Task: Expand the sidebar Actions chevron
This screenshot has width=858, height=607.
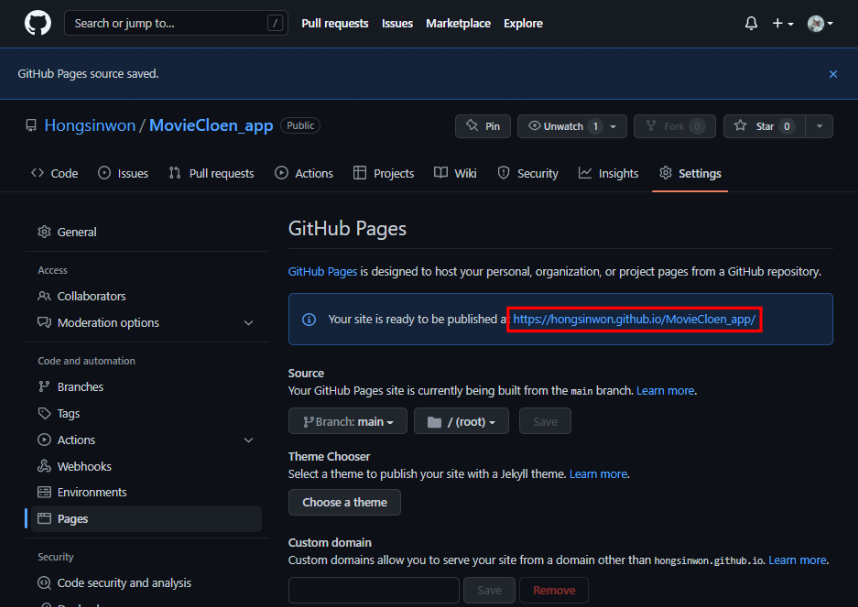Action: click(x=248, y=440)
